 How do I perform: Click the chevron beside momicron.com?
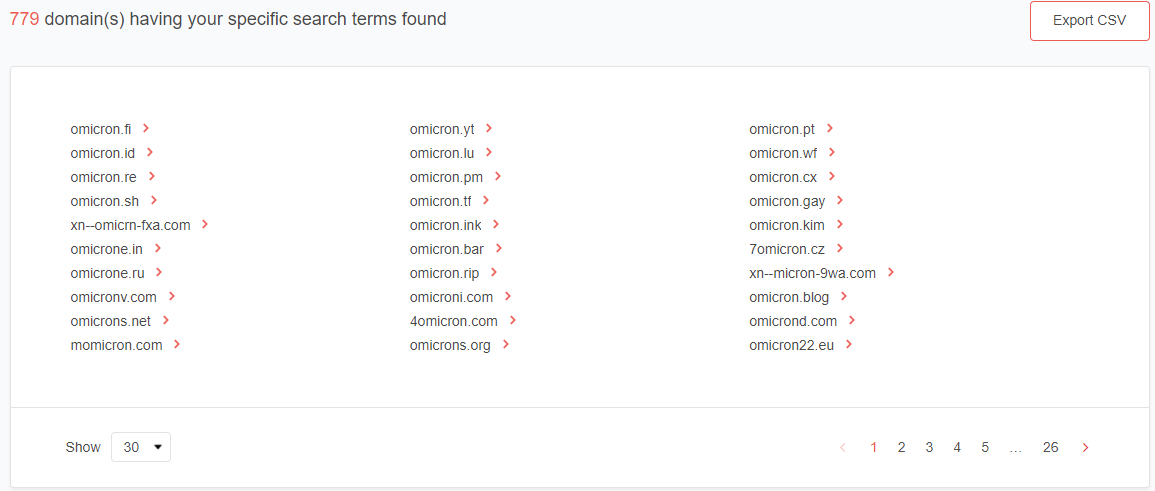177,344
